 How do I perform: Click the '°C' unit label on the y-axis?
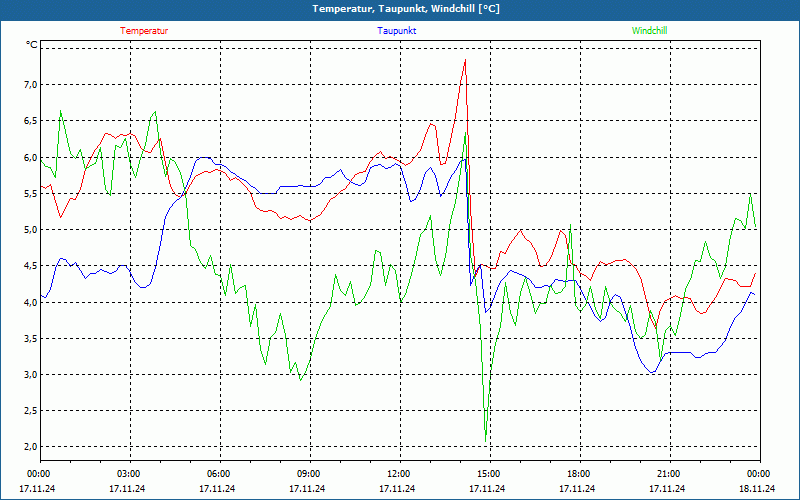(x=32, y=45)
